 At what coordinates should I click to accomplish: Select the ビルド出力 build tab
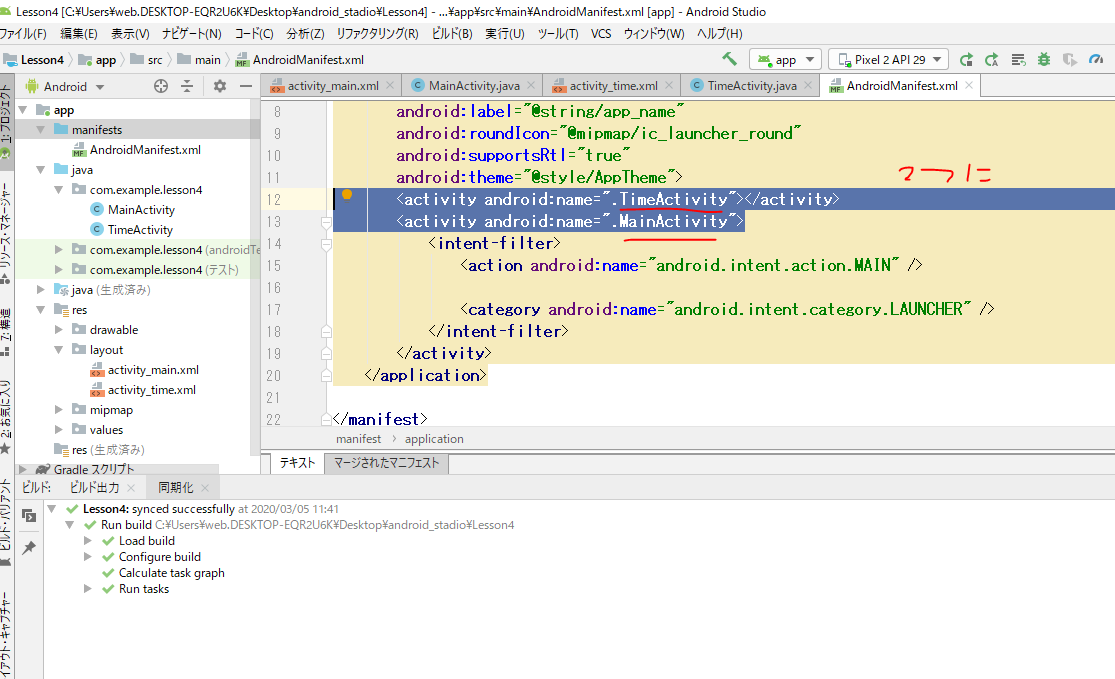95,488
